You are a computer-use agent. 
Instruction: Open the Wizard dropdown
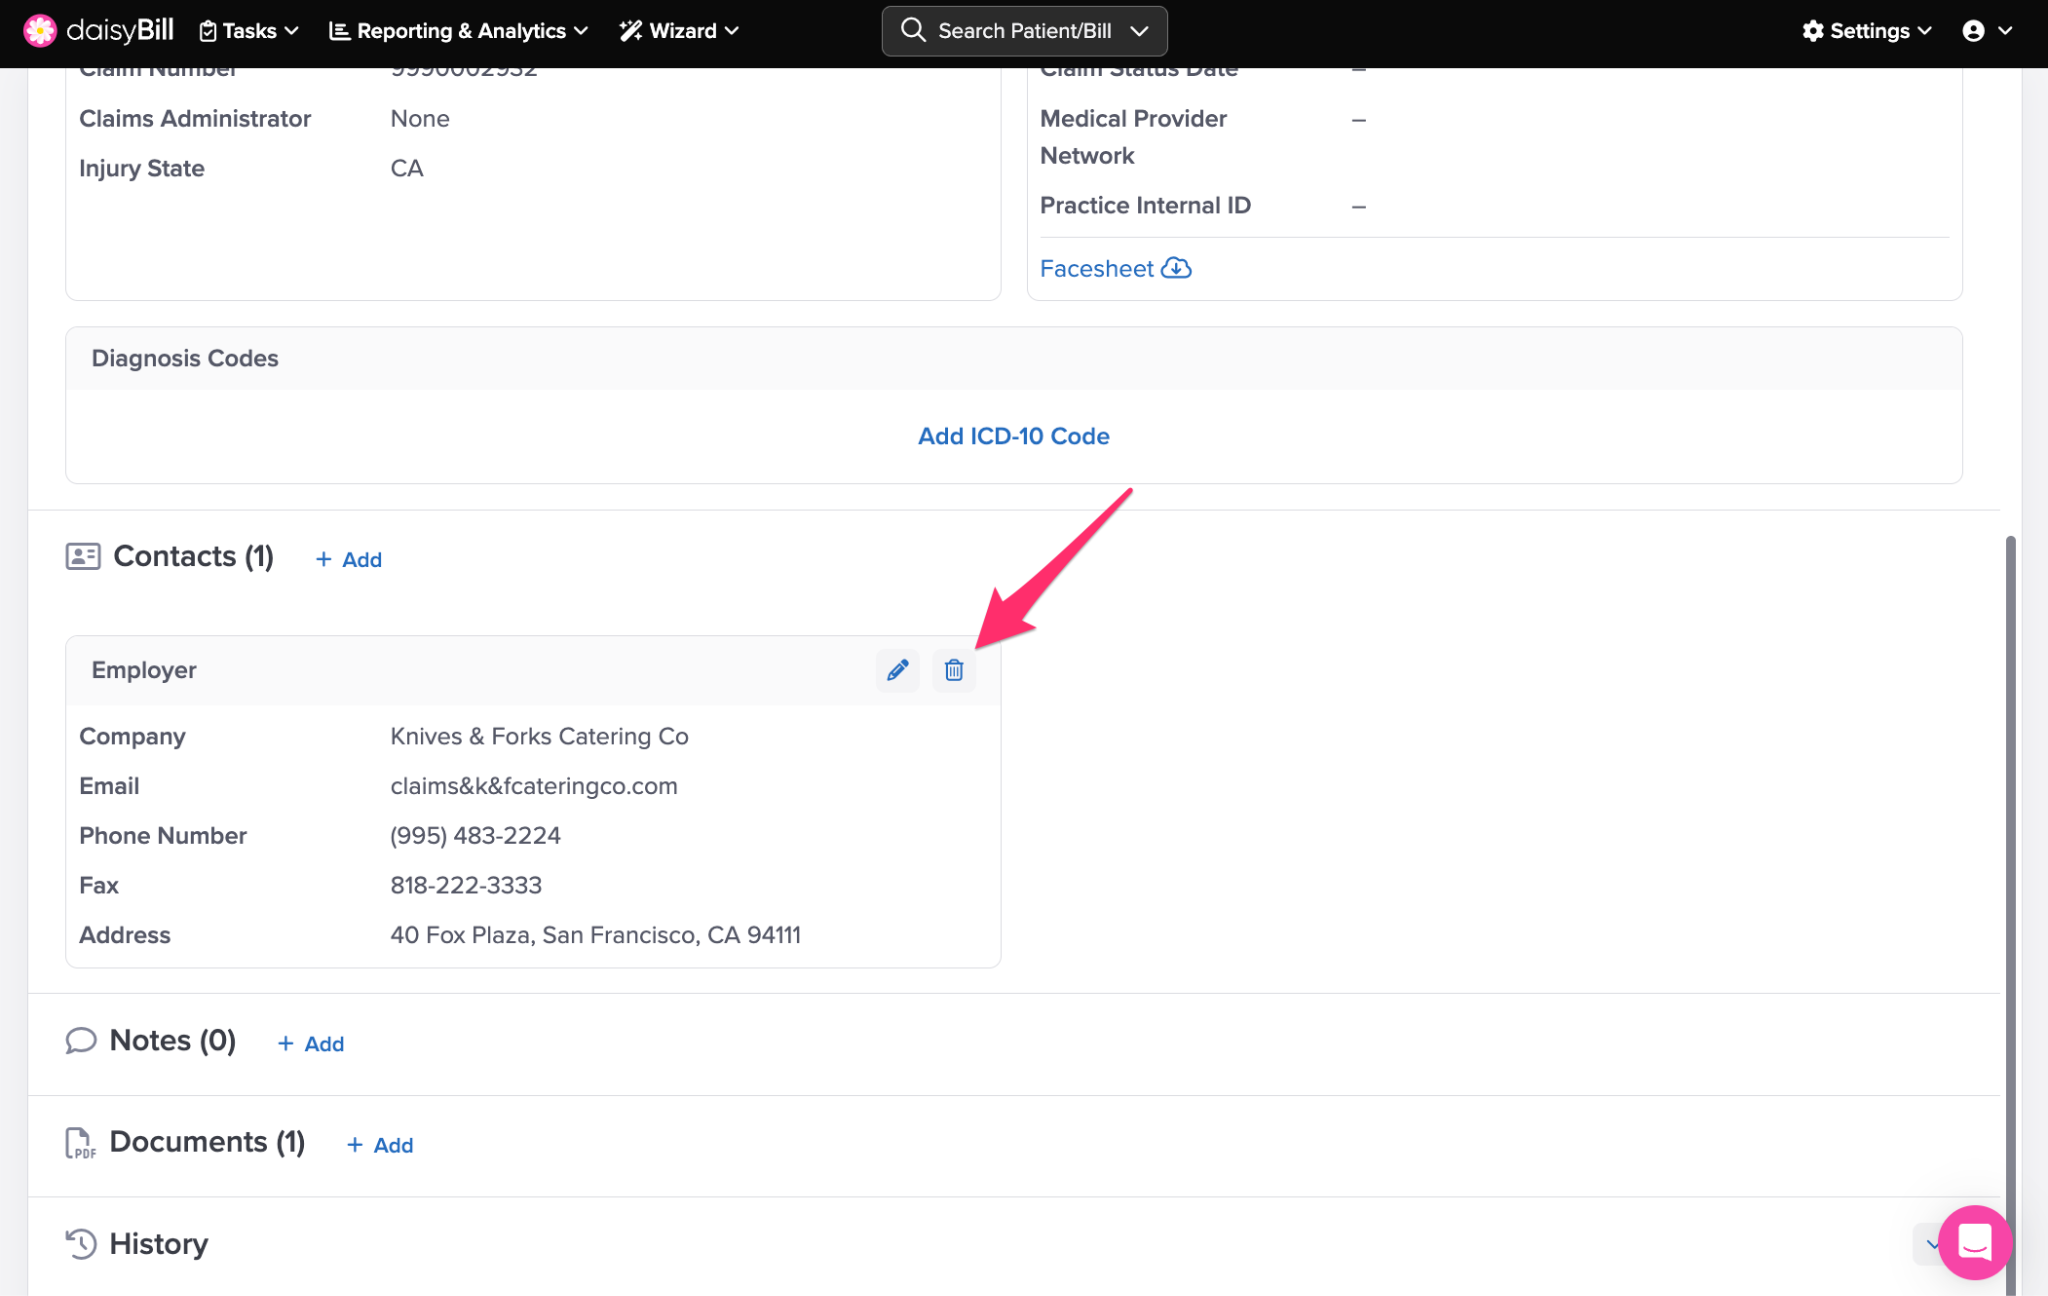pyautogui.click(x=680, y=31)
